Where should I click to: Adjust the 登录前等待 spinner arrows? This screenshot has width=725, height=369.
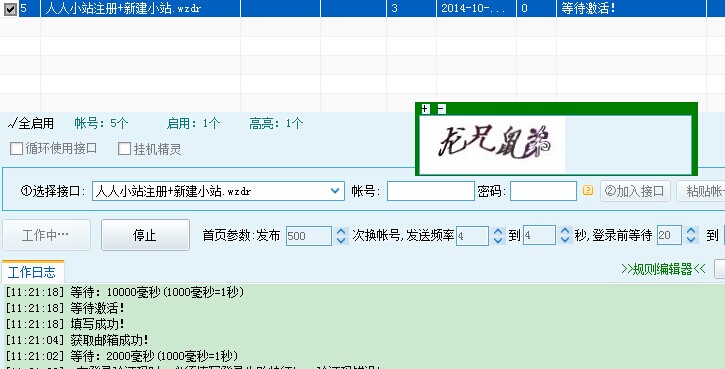click(692, 236)
